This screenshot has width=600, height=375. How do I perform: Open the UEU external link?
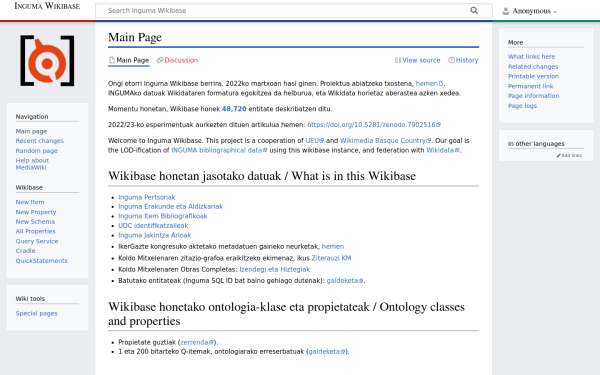point(315,140)
